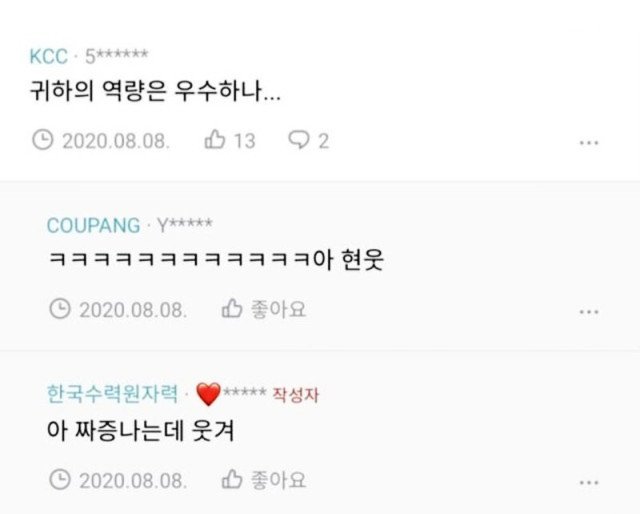Image resolution: width=640 pixels, height=514 pixels.
Task: Tap 좋아요 text on the 한국수력원자력 reply
Action: click(x=278, y=480)
